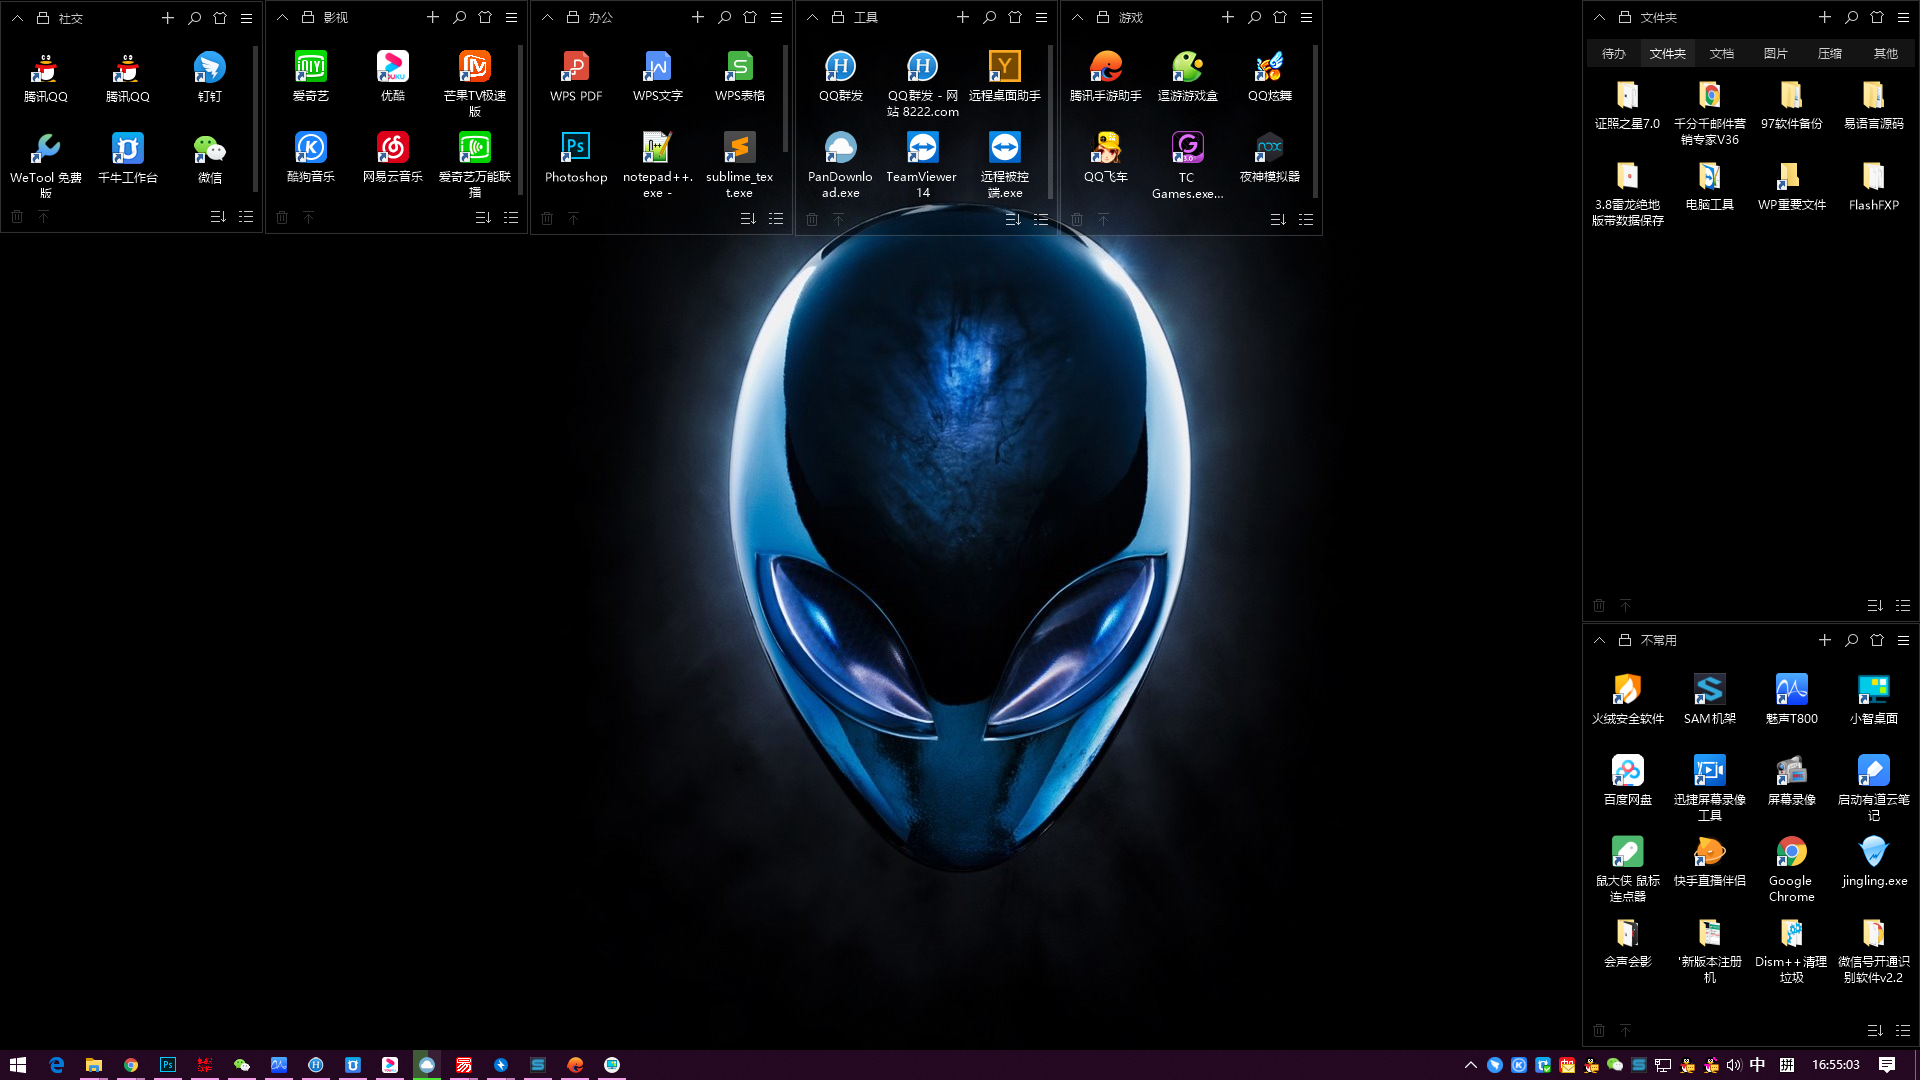Collapse the 影视 group panel
The height and width of the screenshot is (1080, 1920).
pyautogui.click(x=282, y=18)
